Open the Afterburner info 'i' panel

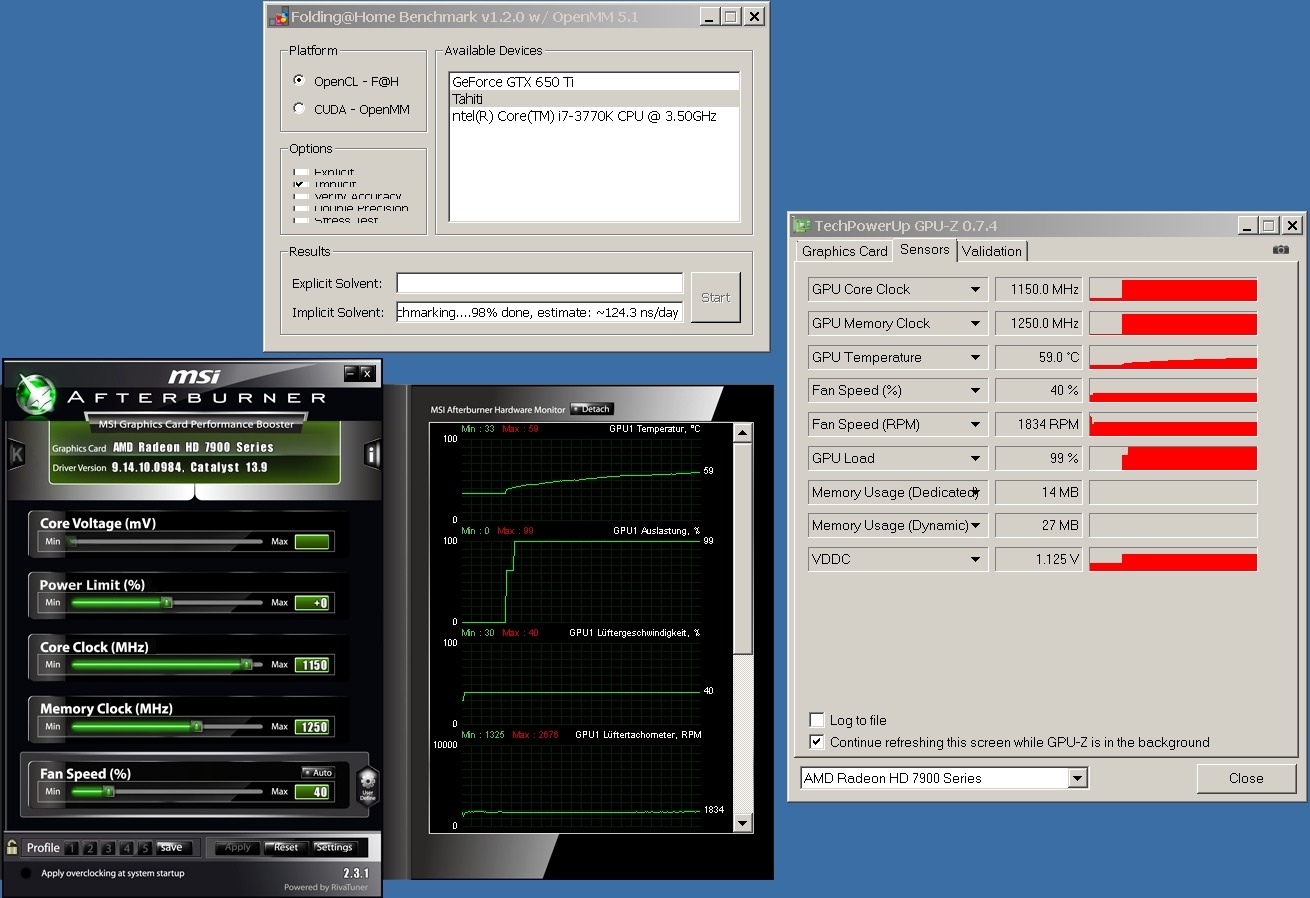pos(372,453)
